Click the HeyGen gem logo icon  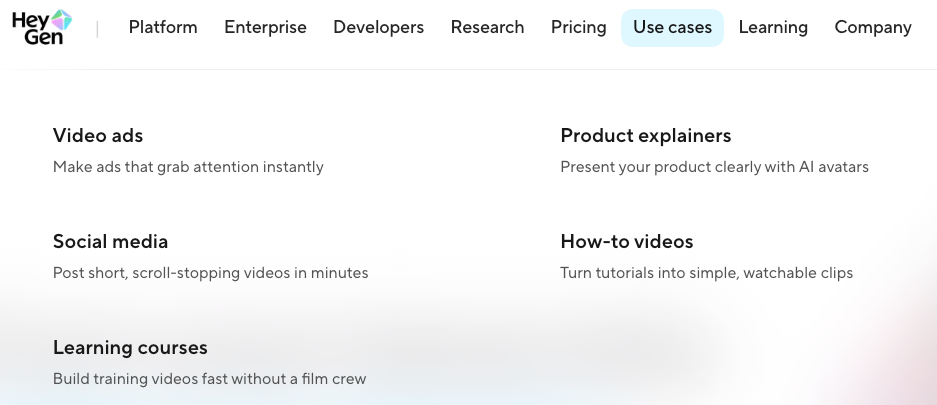tap(61, 21)
